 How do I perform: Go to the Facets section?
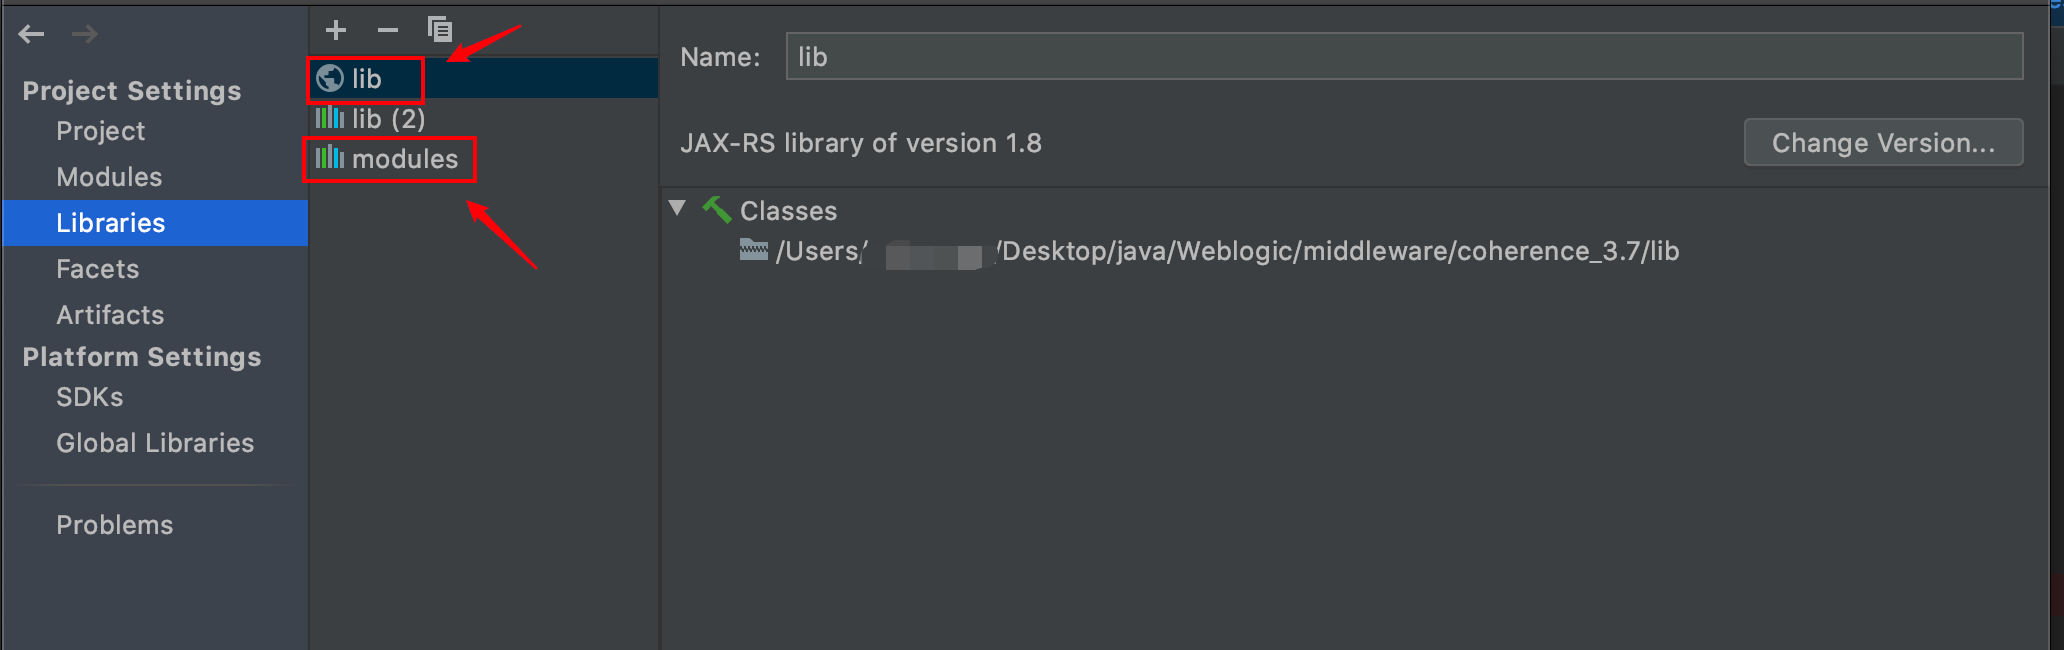(x=98, y=269)
